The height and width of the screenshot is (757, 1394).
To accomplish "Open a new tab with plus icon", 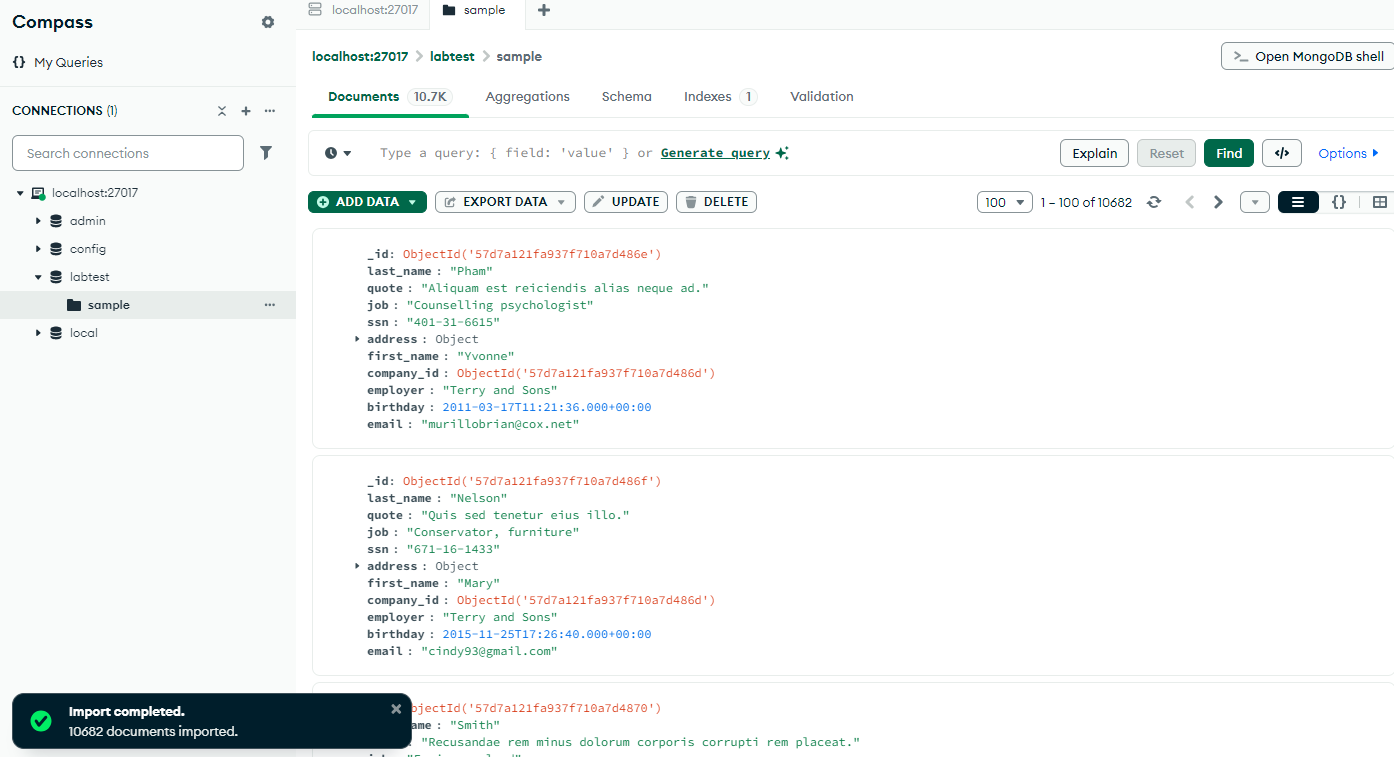I will 544,10.
